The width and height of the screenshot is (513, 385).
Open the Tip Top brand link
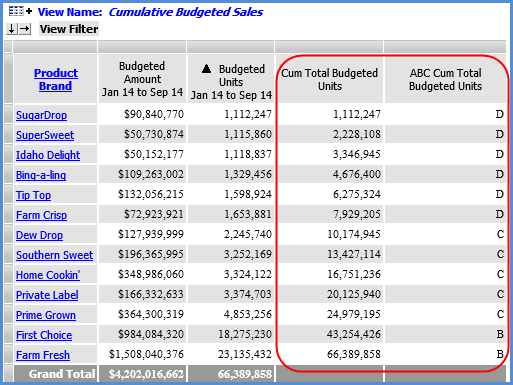33,195
